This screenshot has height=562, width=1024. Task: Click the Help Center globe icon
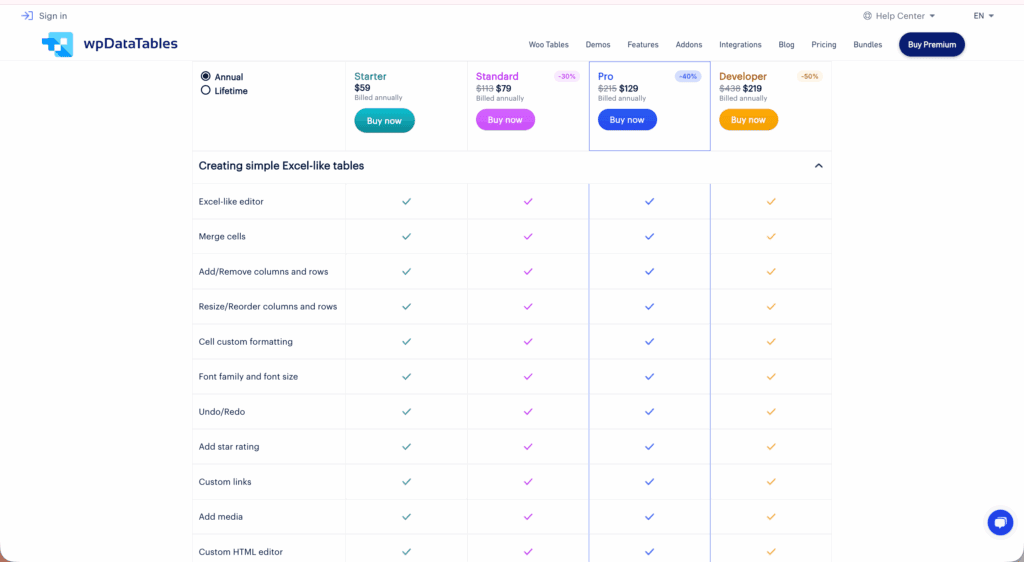(867, 16)
